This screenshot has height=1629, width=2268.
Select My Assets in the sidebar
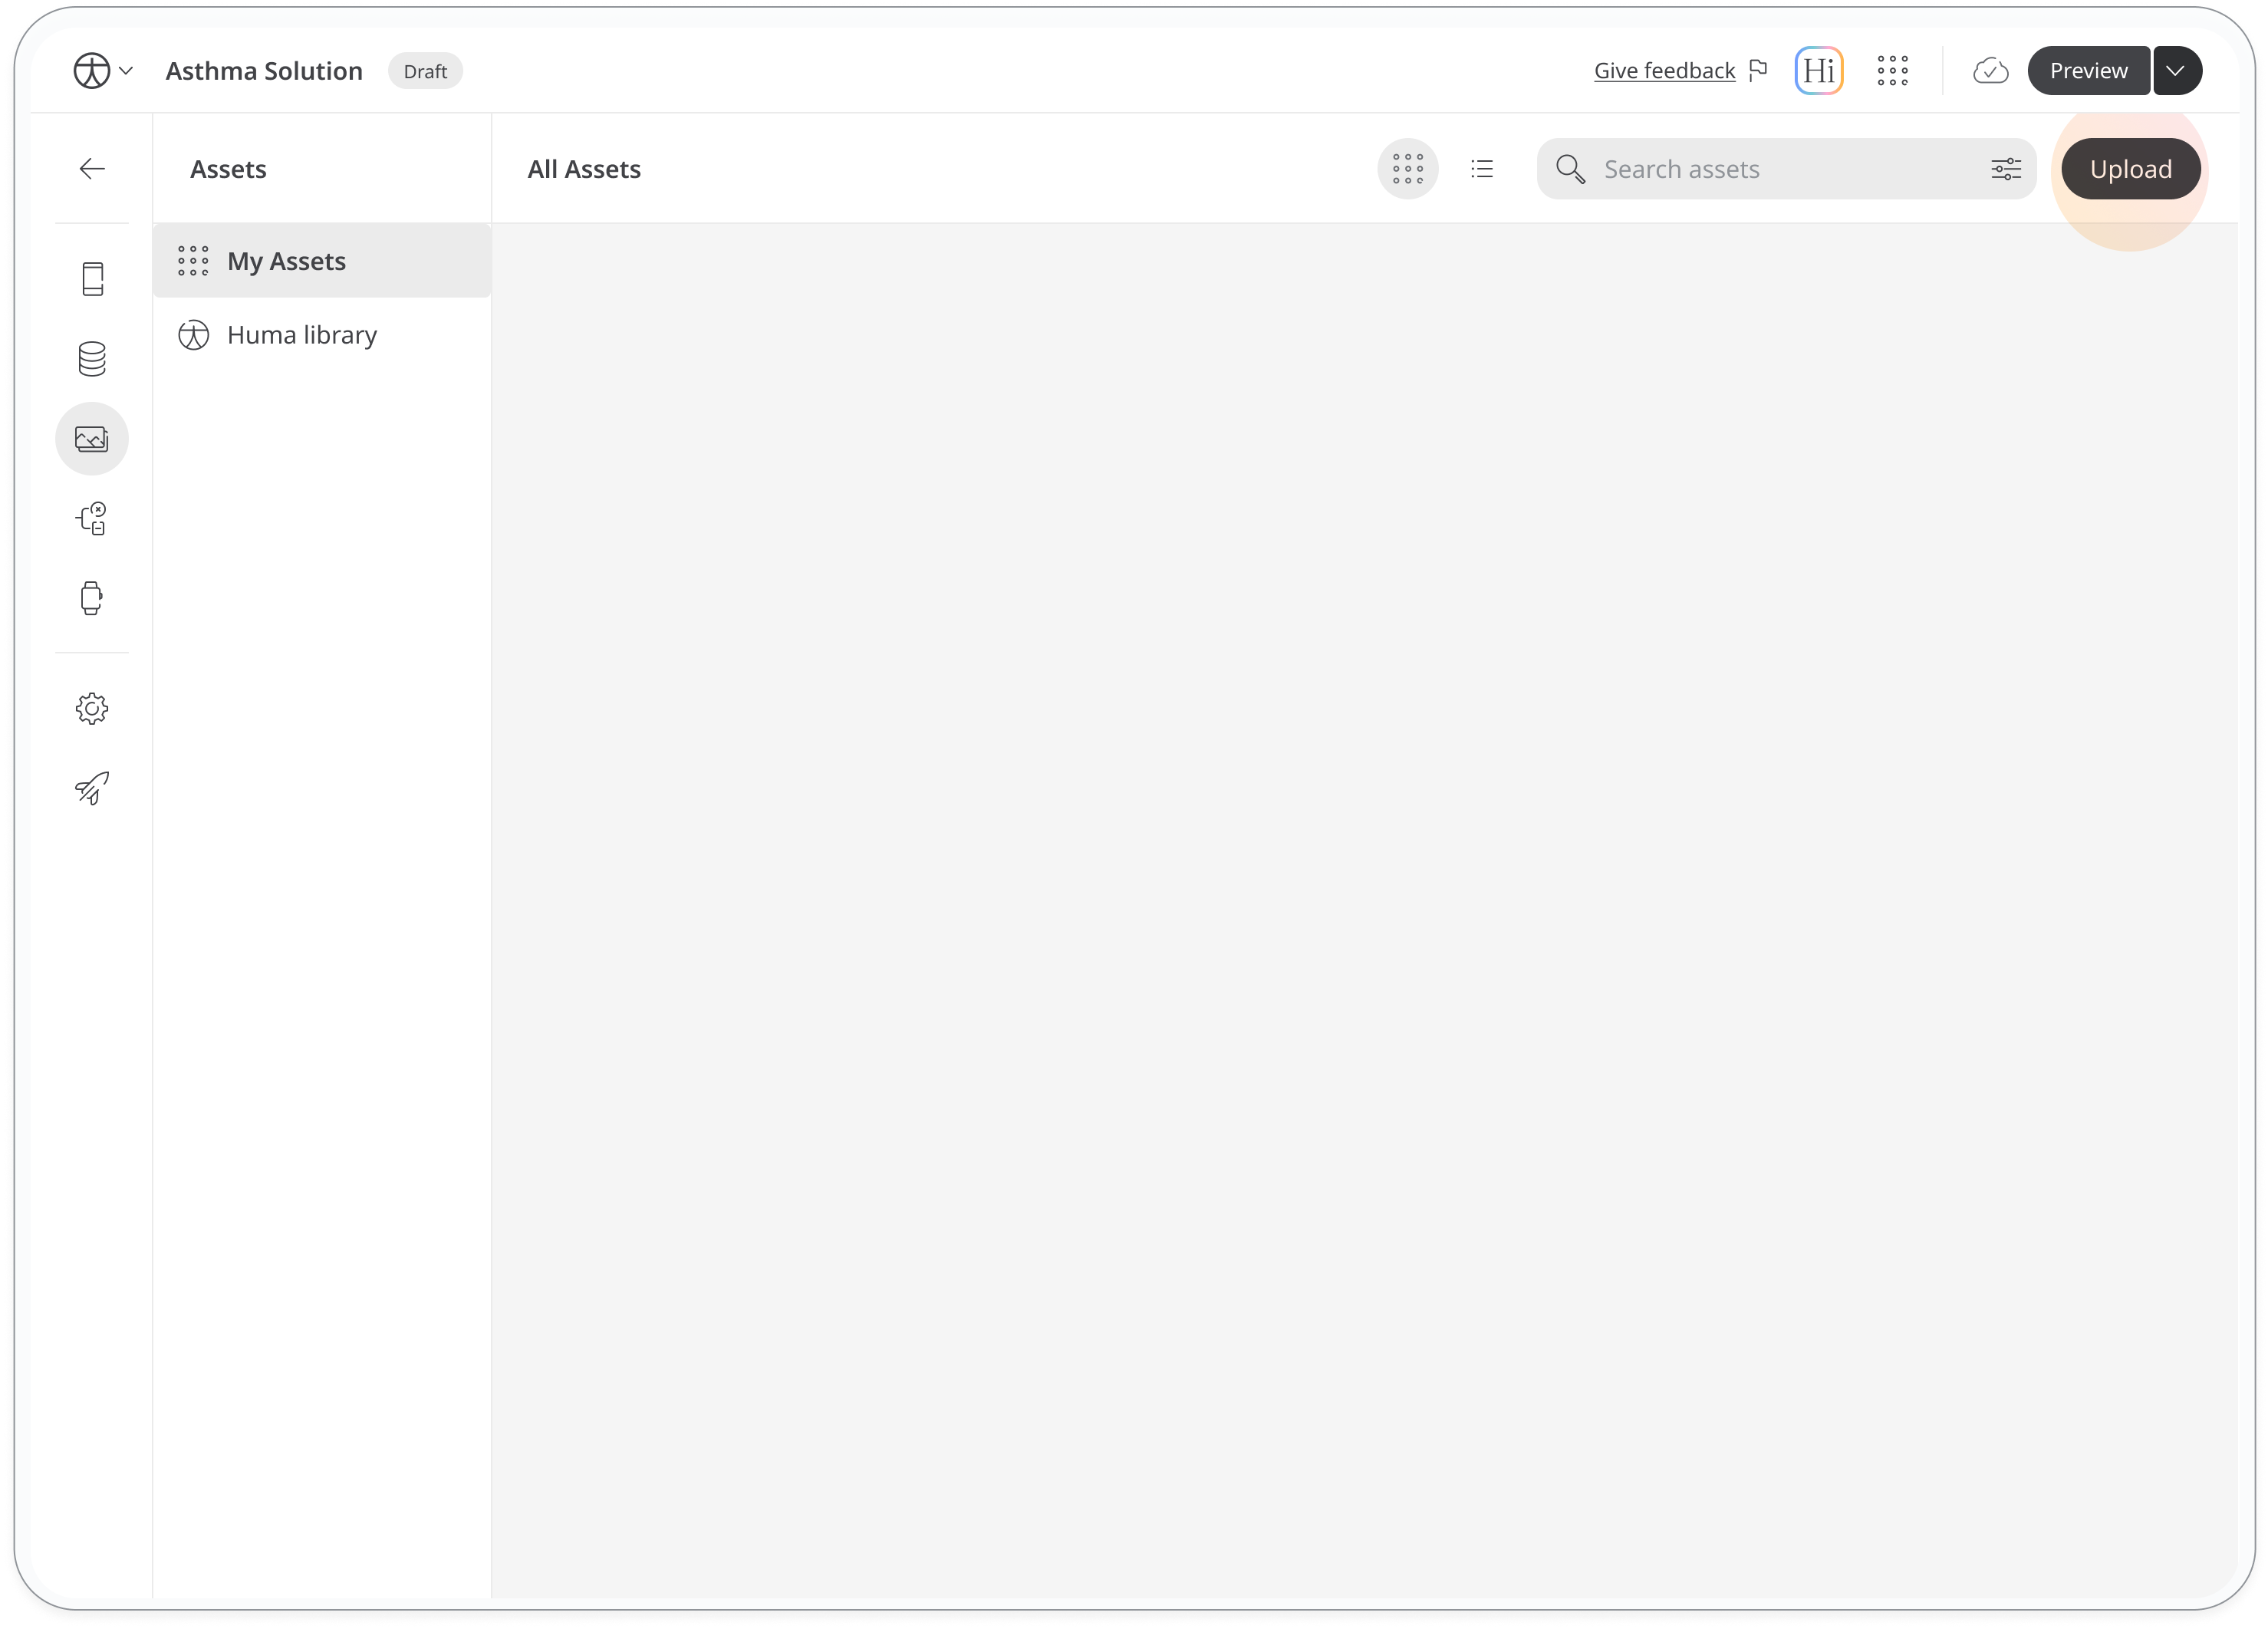point(322,261)
